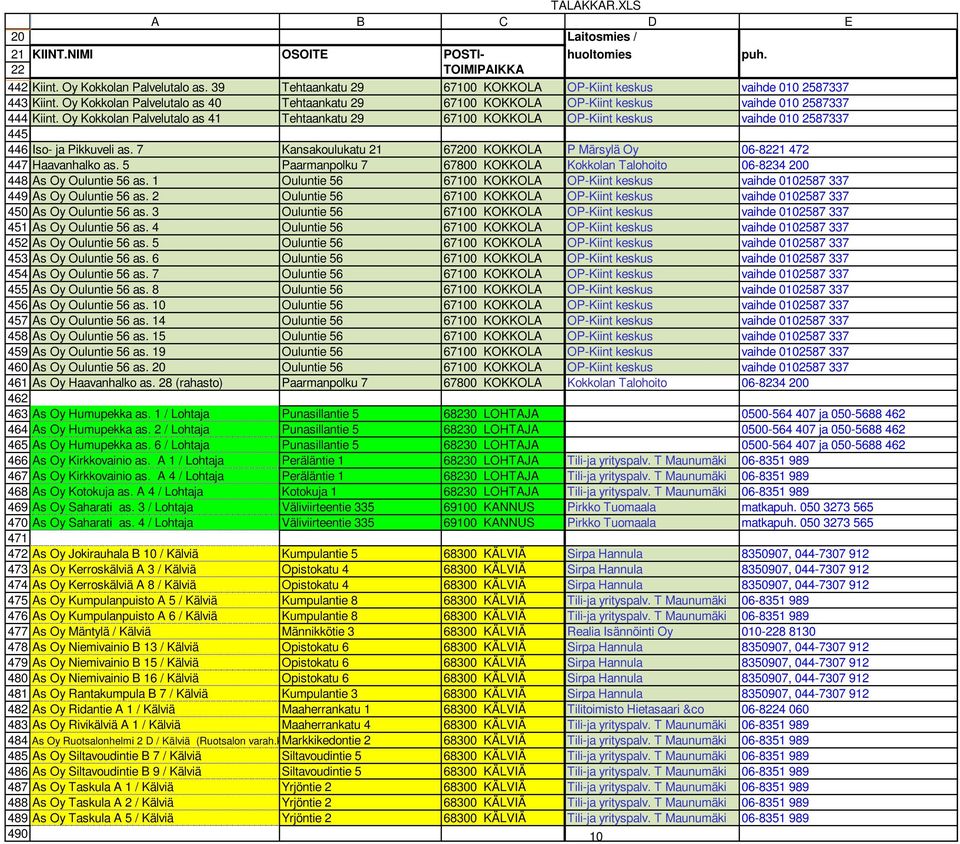960x844 pixels.
Task: Click cell As Oy Haavanhalko as. 28 (rahasto)
Action: point(155,383)
